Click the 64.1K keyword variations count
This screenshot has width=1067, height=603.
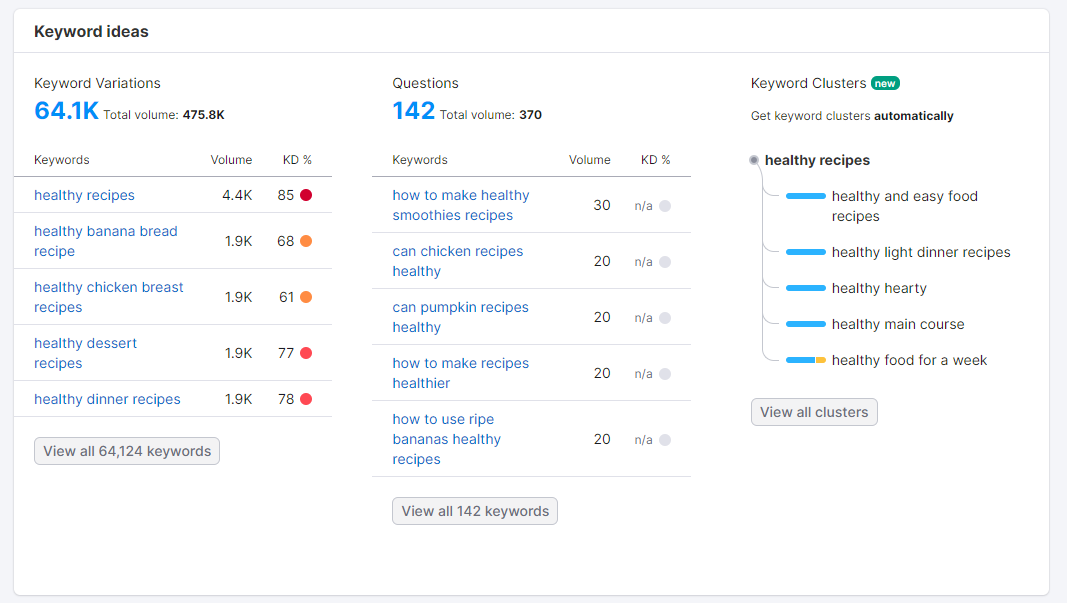67,110
